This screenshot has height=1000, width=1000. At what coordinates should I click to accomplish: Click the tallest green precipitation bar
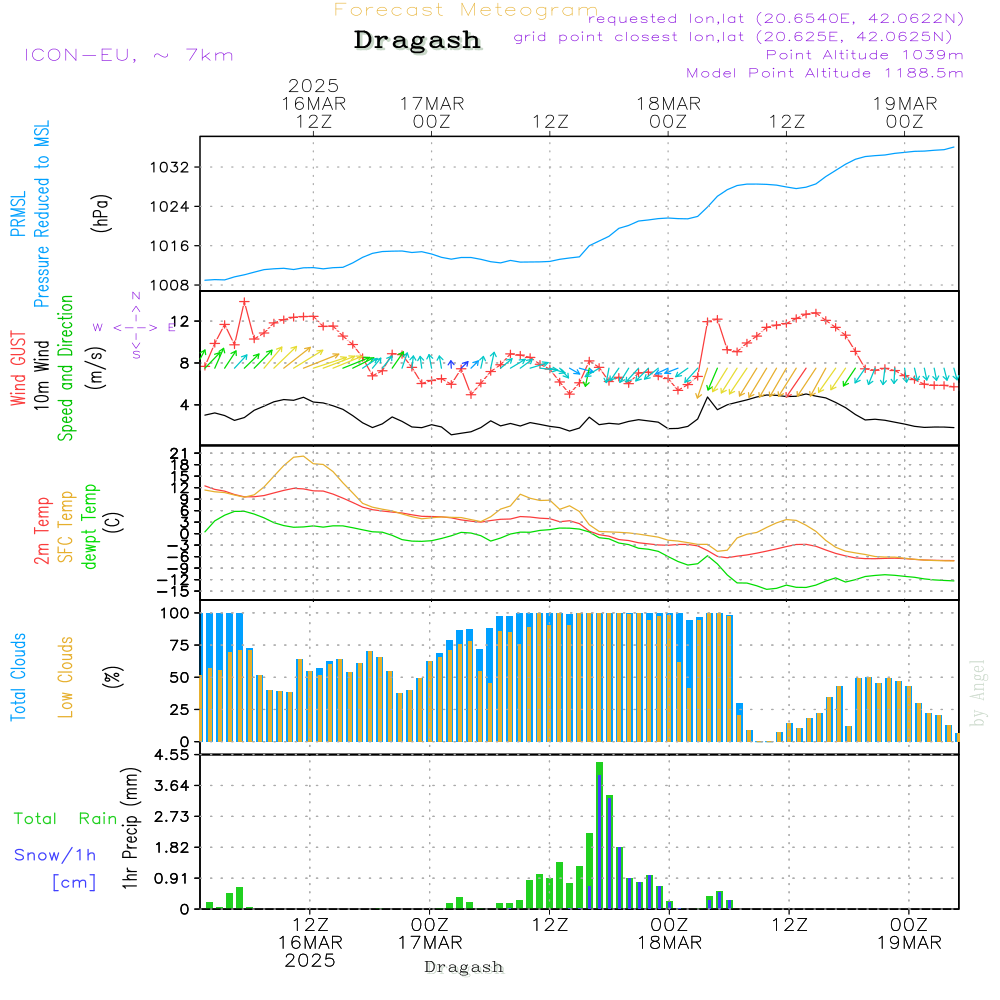599,835
